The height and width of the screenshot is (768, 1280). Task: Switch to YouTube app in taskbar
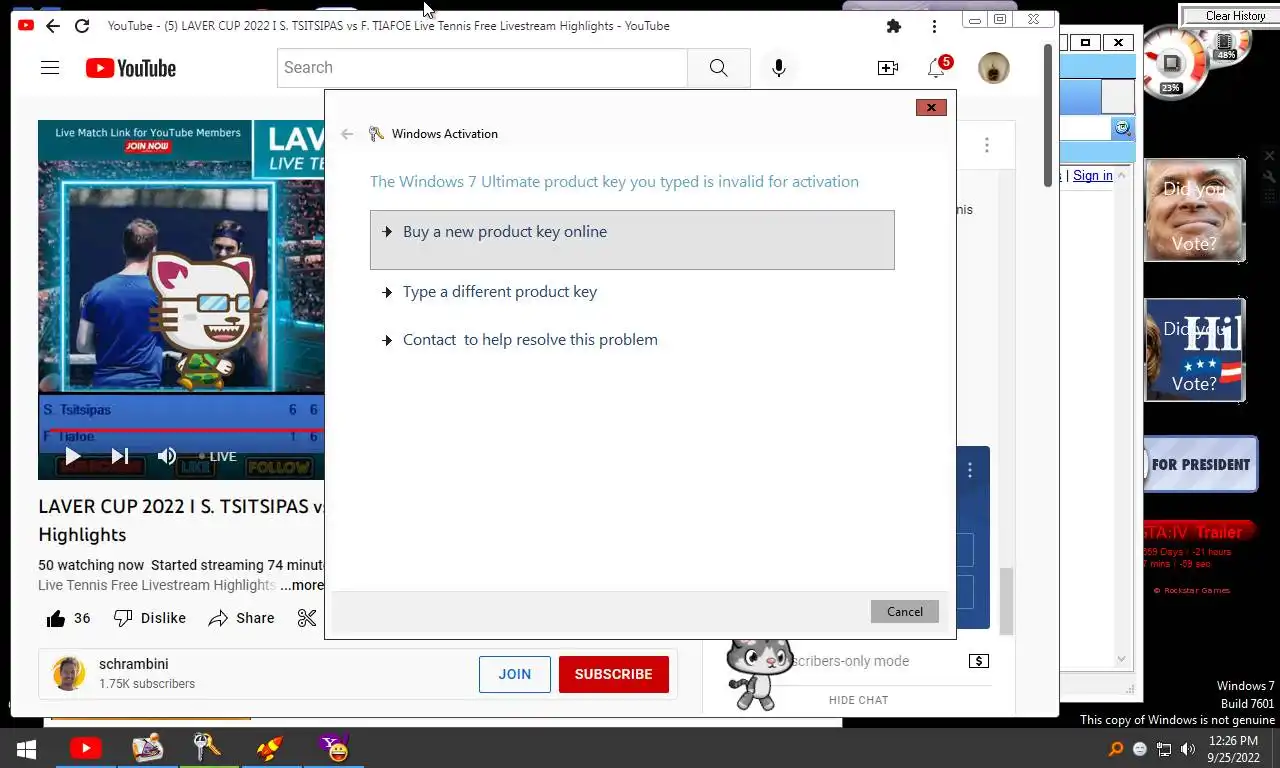86,748
